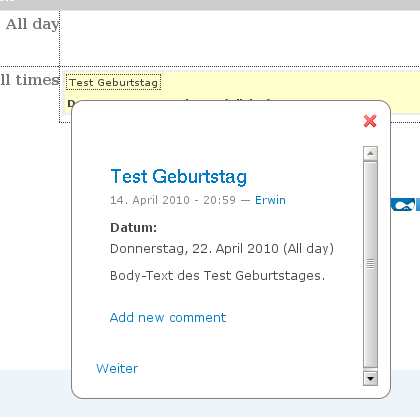Click the empty All day calendar cell
420x417 pixels.
click(x=240, y=38)
